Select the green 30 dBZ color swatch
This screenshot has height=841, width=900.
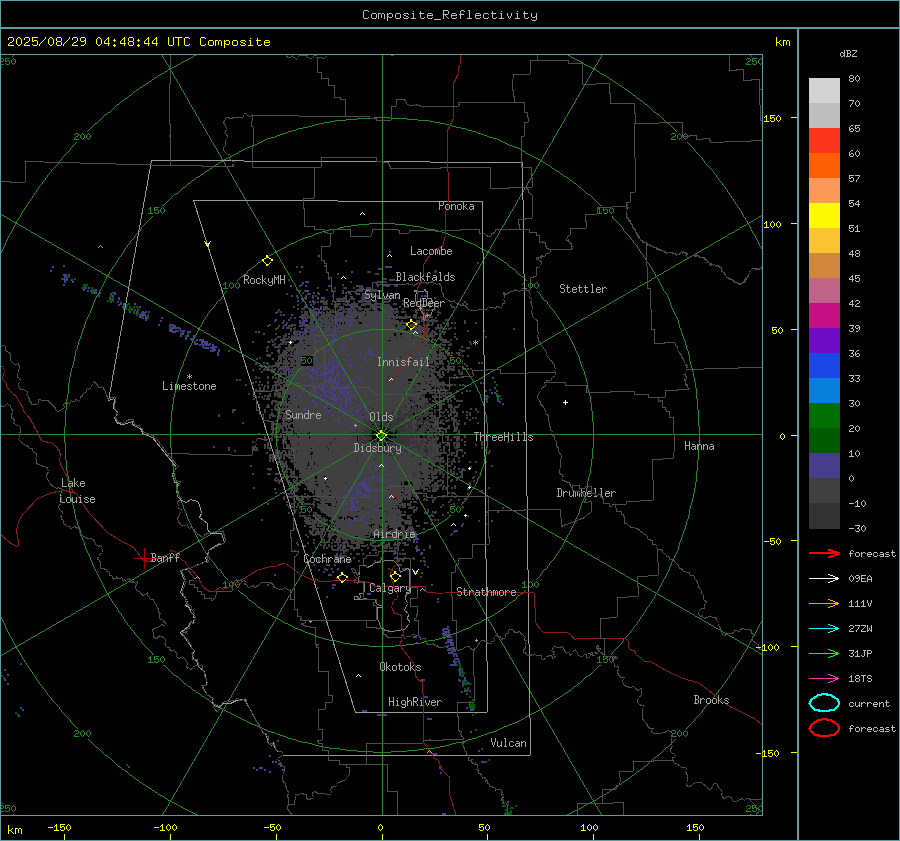(x=824, y=416)
